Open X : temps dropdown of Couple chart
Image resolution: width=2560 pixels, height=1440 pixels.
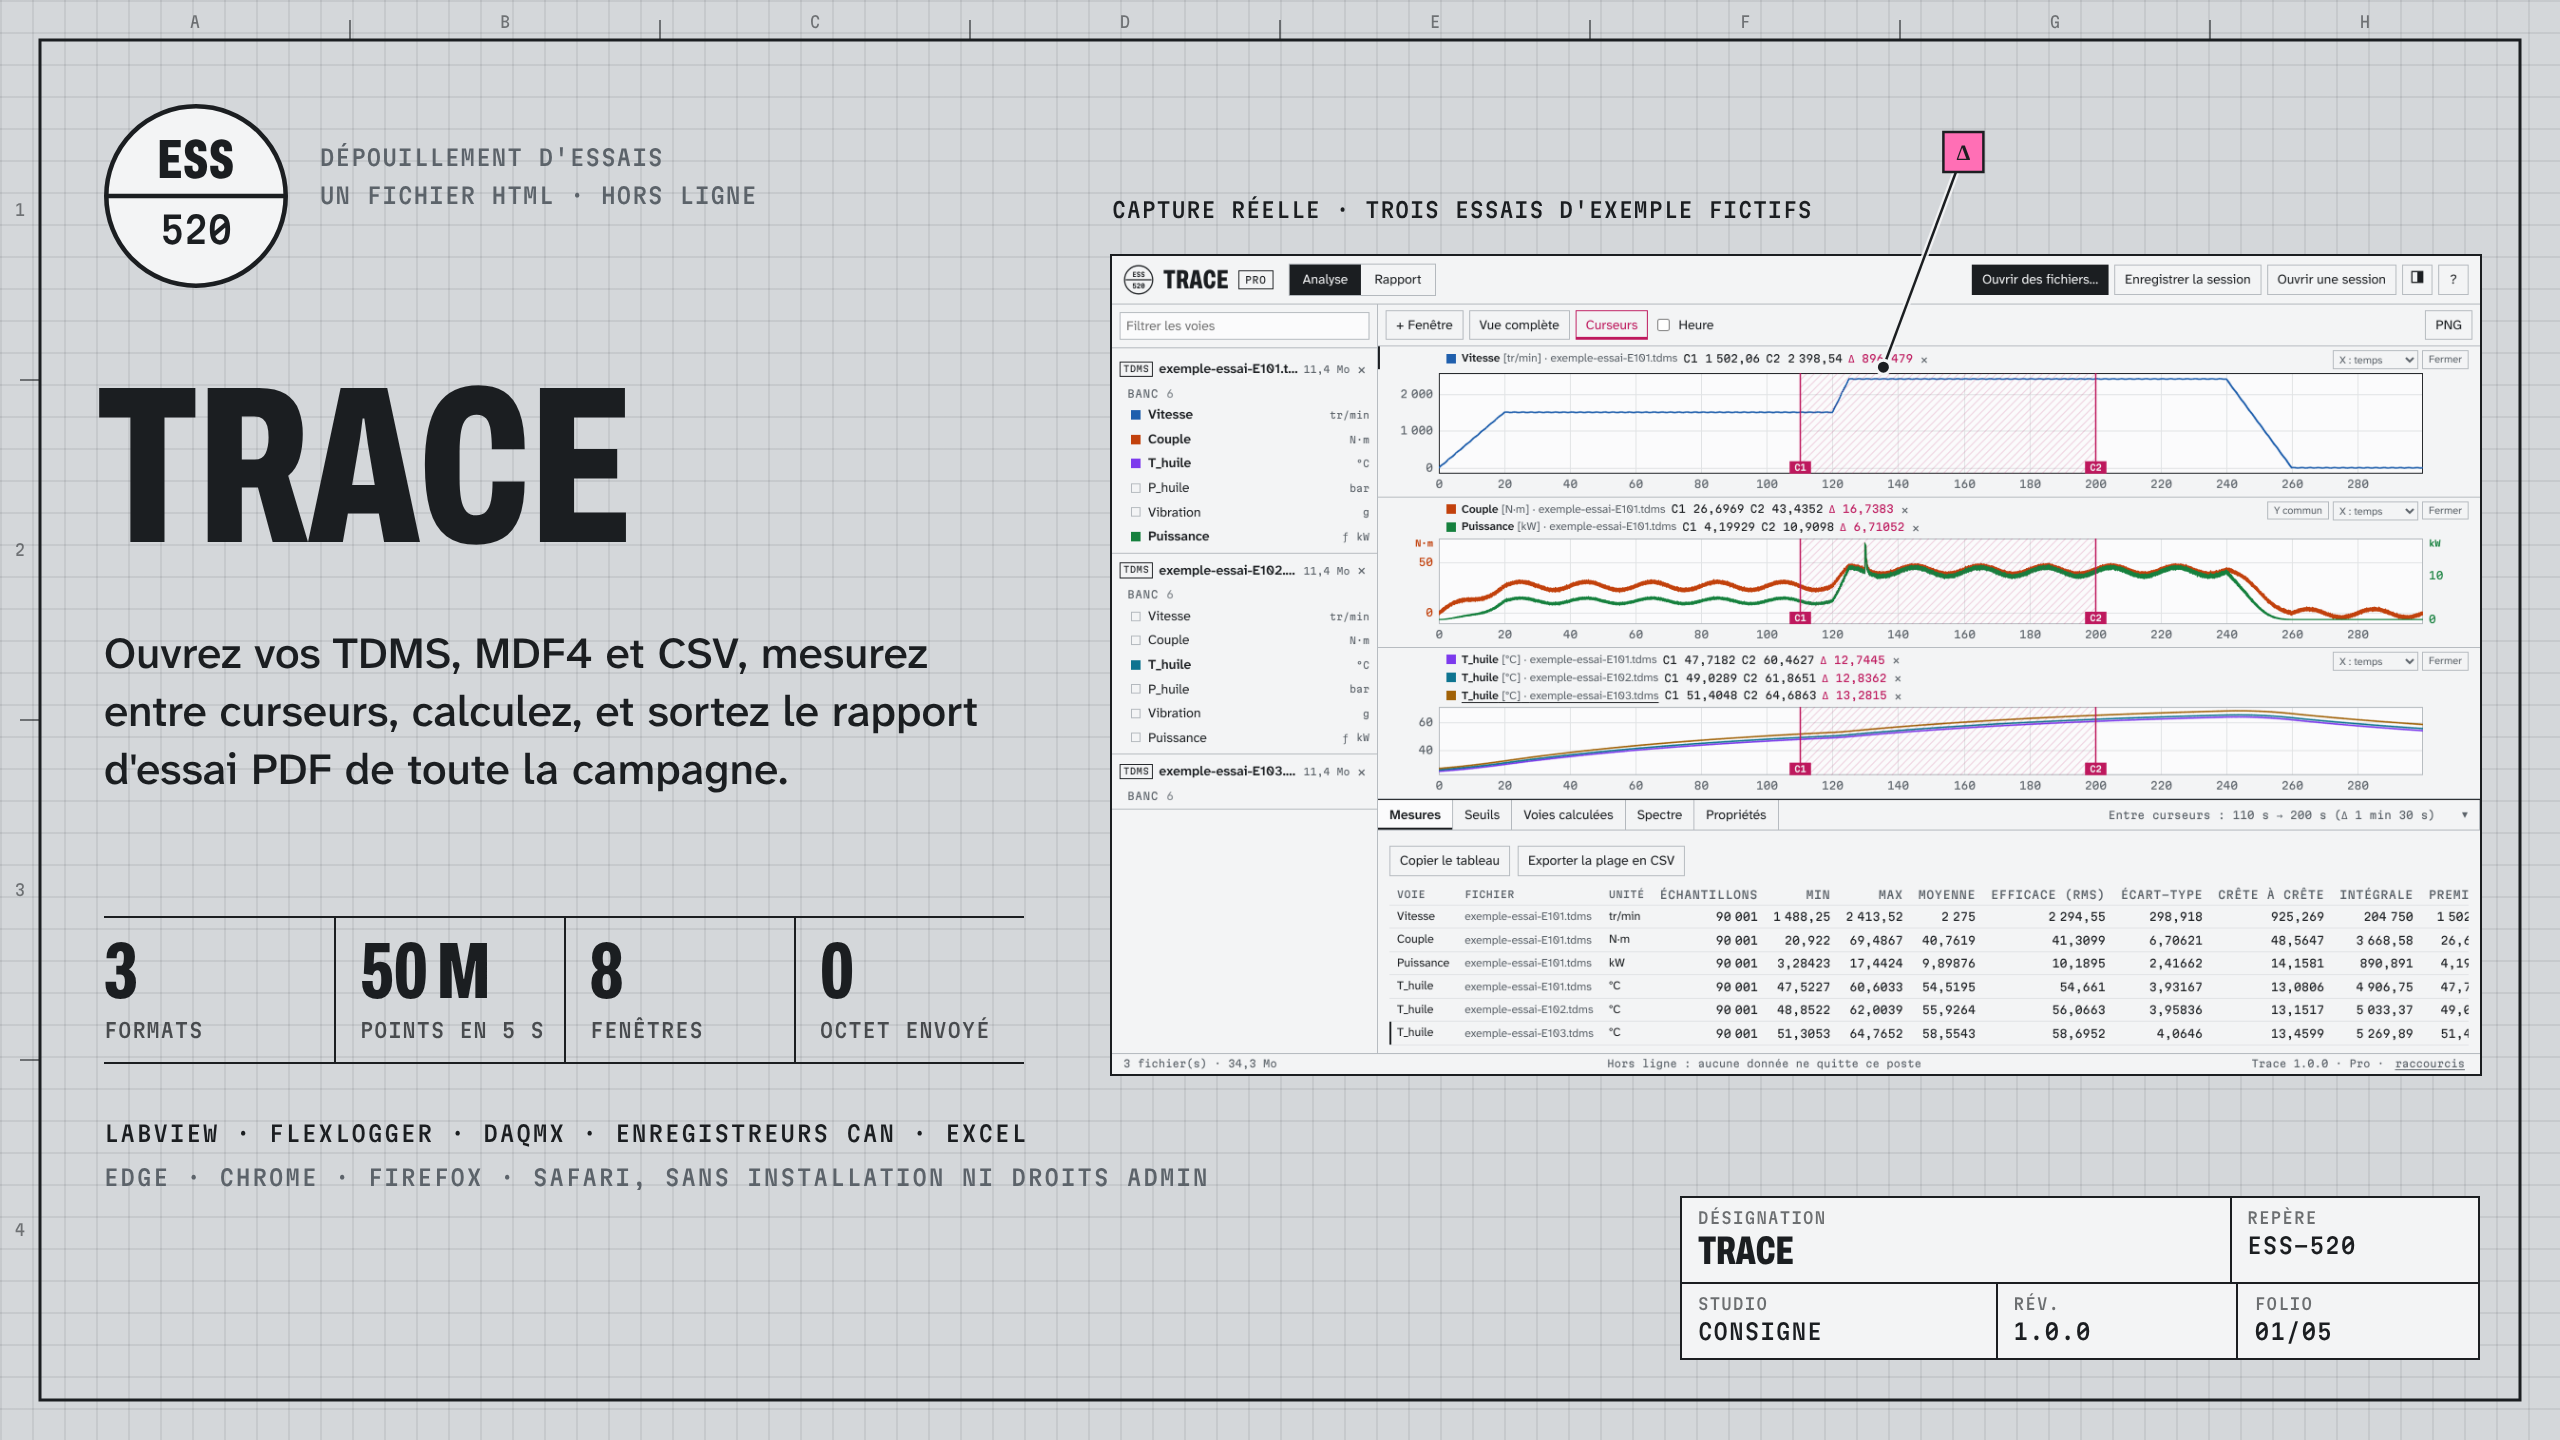[x=2375, y=511]
